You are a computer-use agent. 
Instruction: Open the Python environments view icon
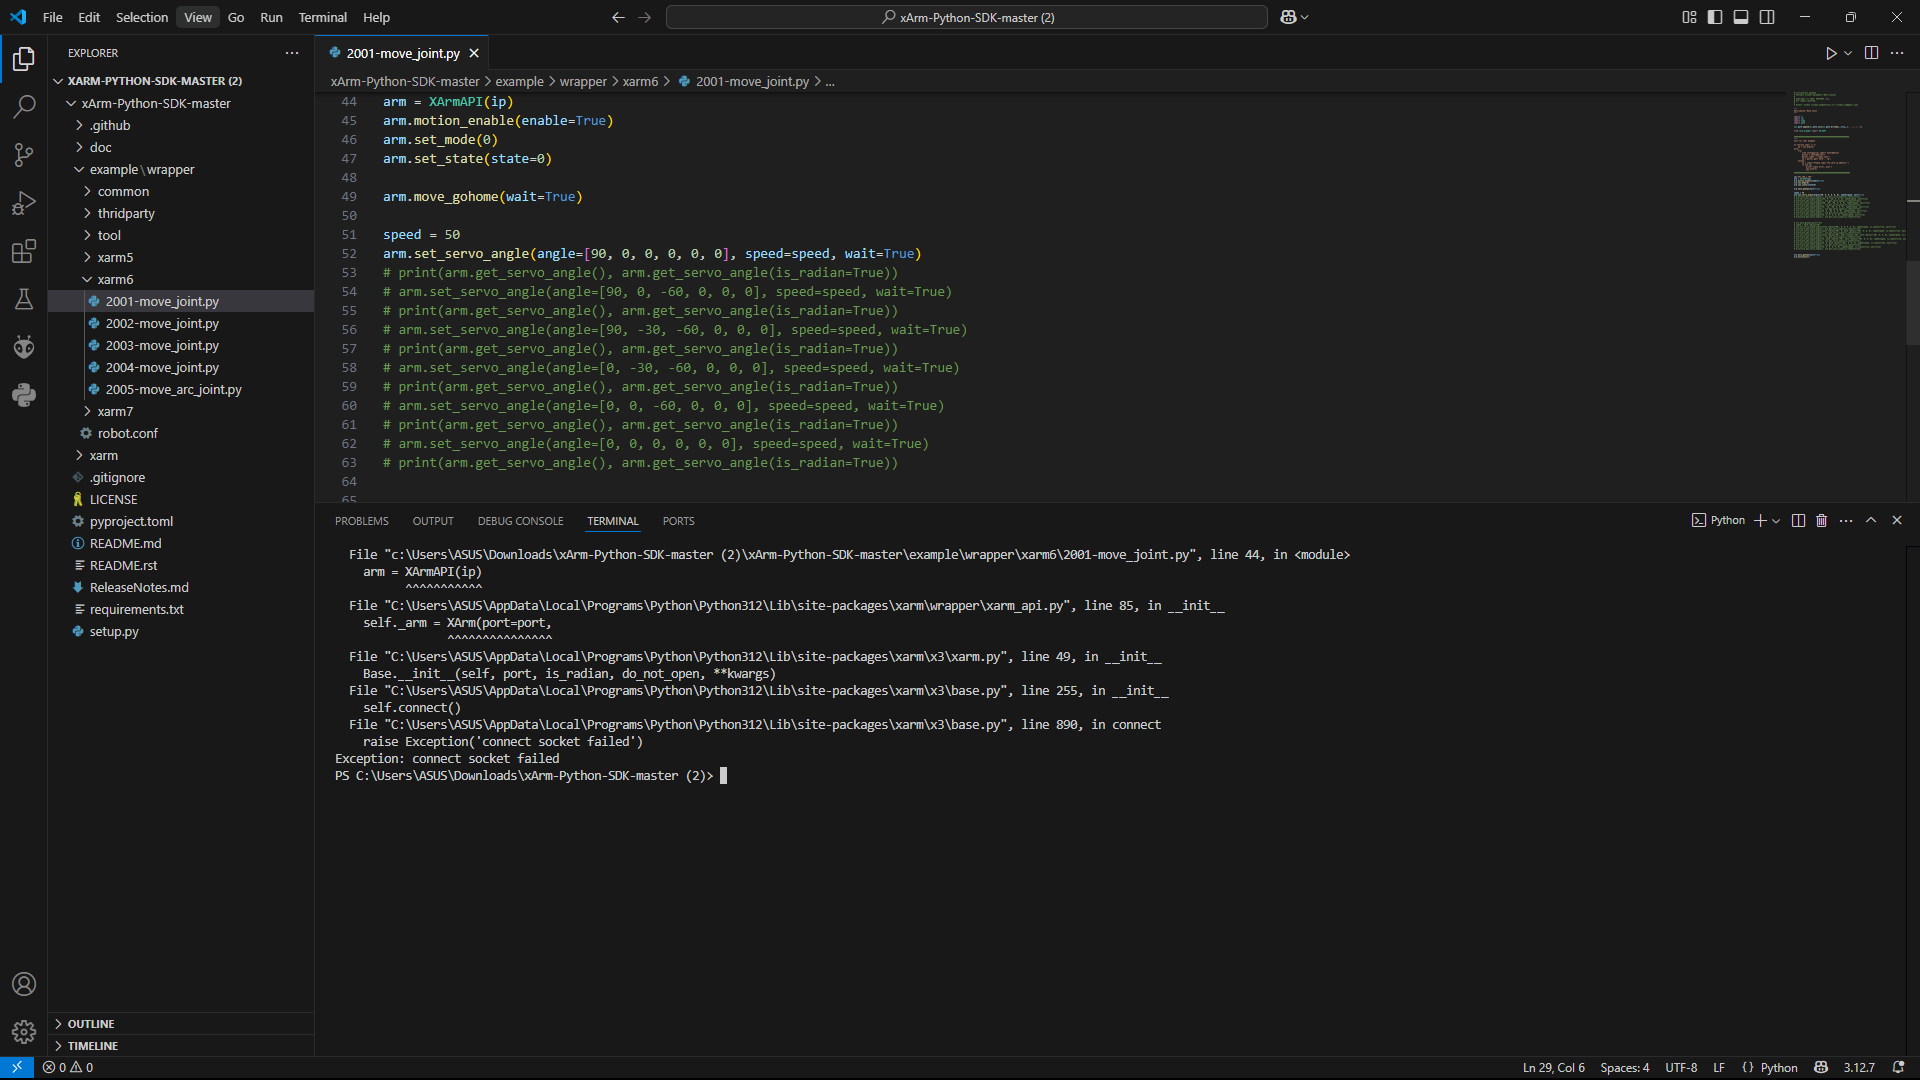pyautogui.click(x=24, y=395)
